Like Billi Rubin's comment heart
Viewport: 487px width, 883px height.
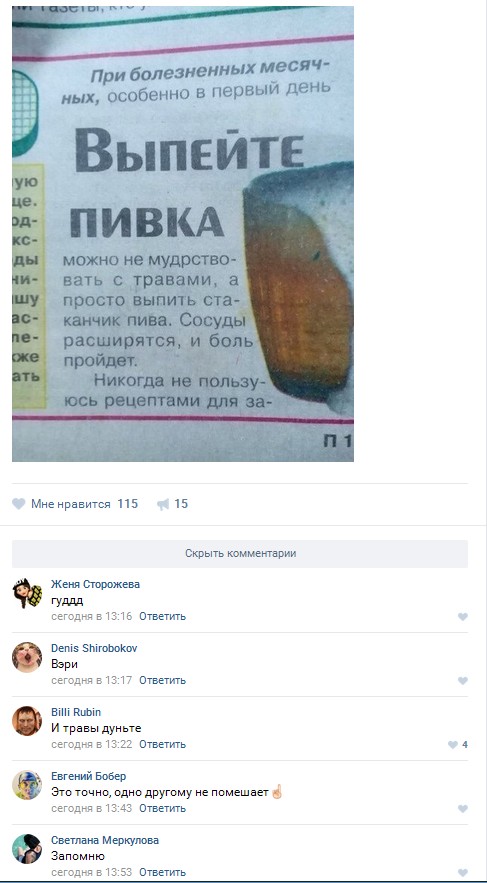(x=453, y=745)
